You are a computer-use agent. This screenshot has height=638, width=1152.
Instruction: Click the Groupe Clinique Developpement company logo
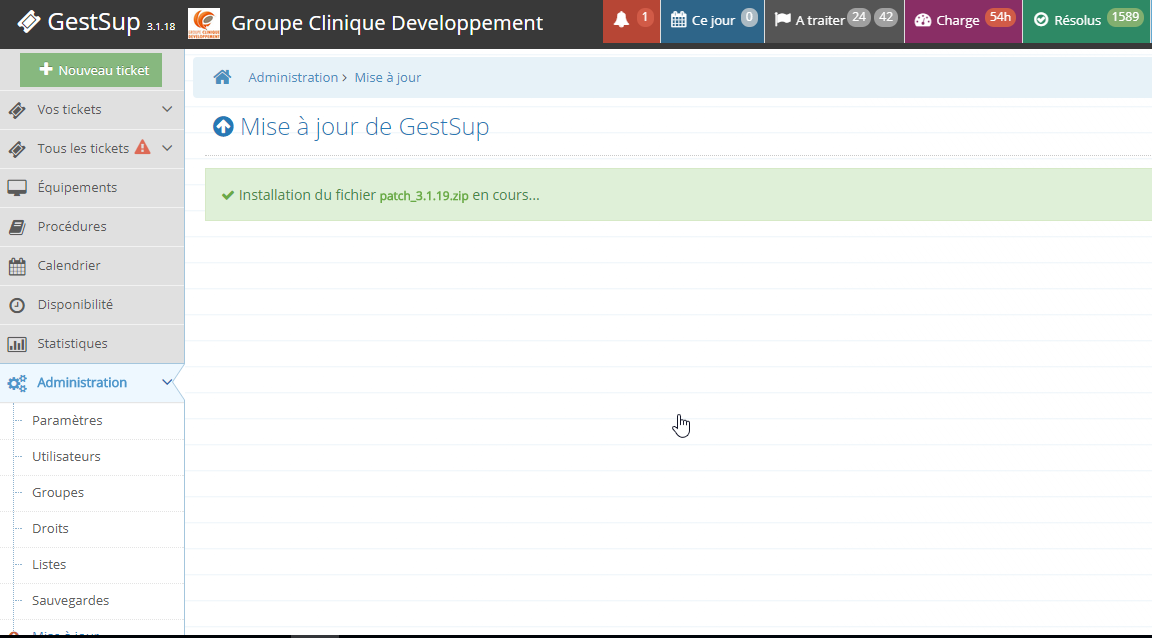pos(204,23)
